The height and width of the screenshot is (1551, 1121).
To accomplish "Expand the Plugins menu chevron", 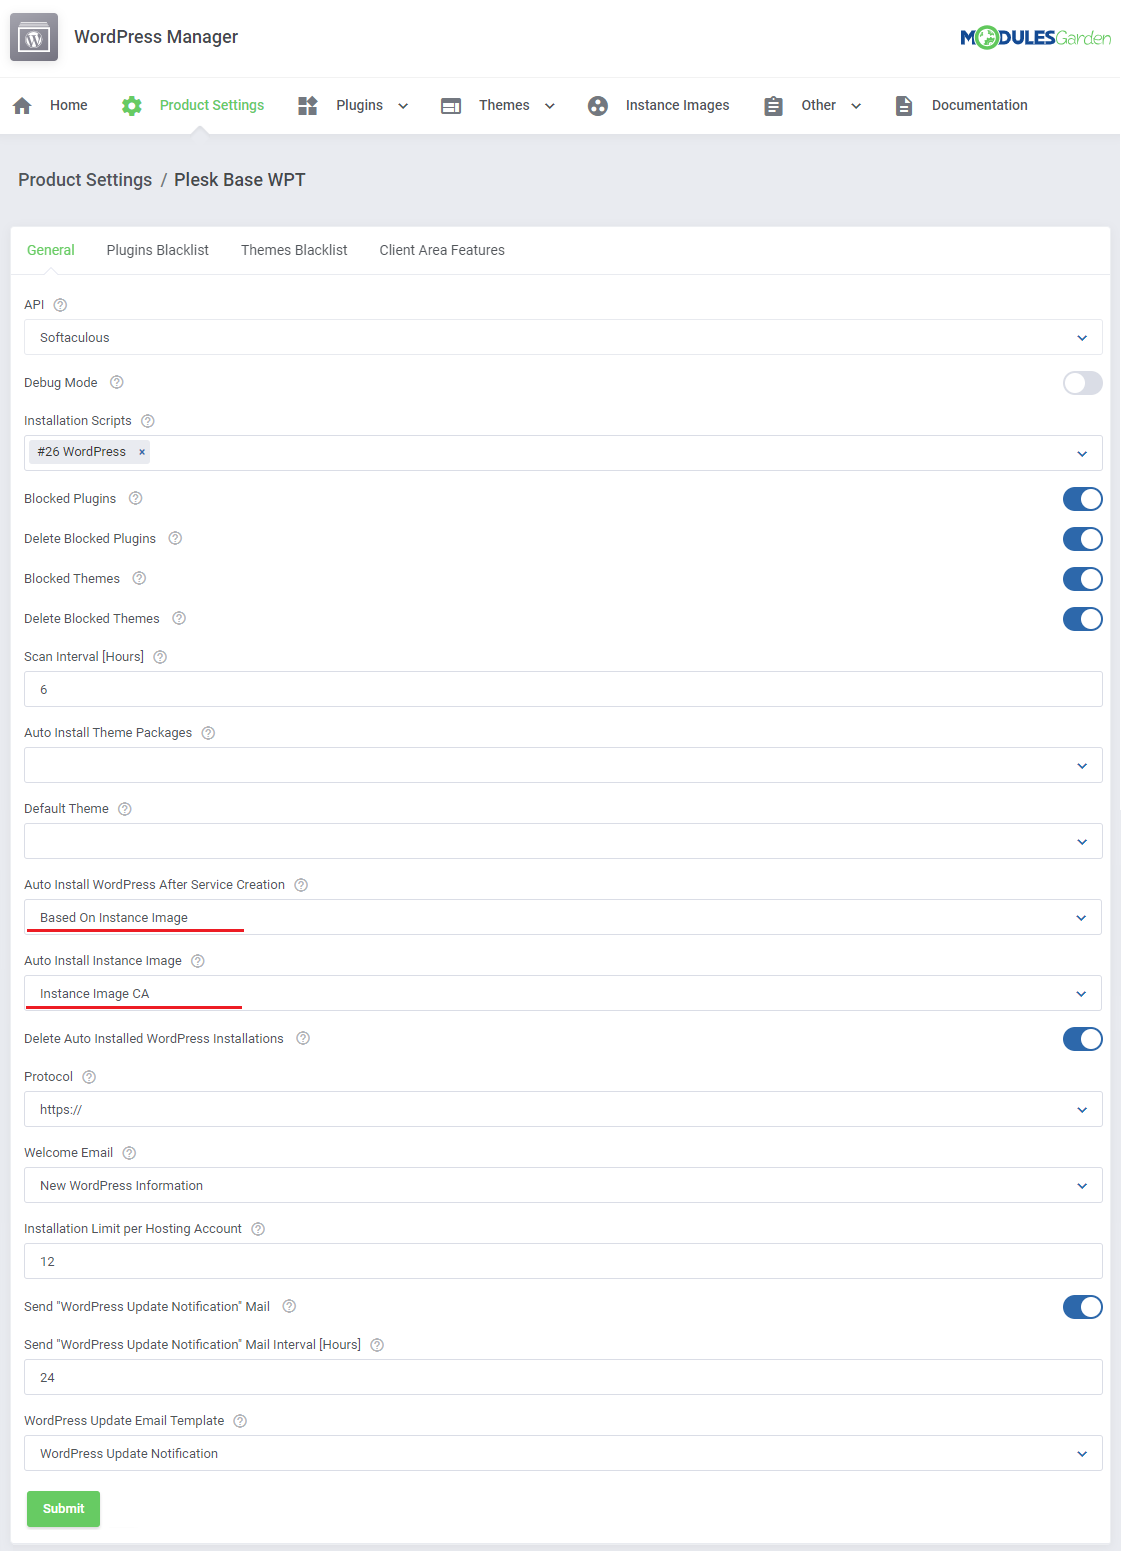I will 403,106.
